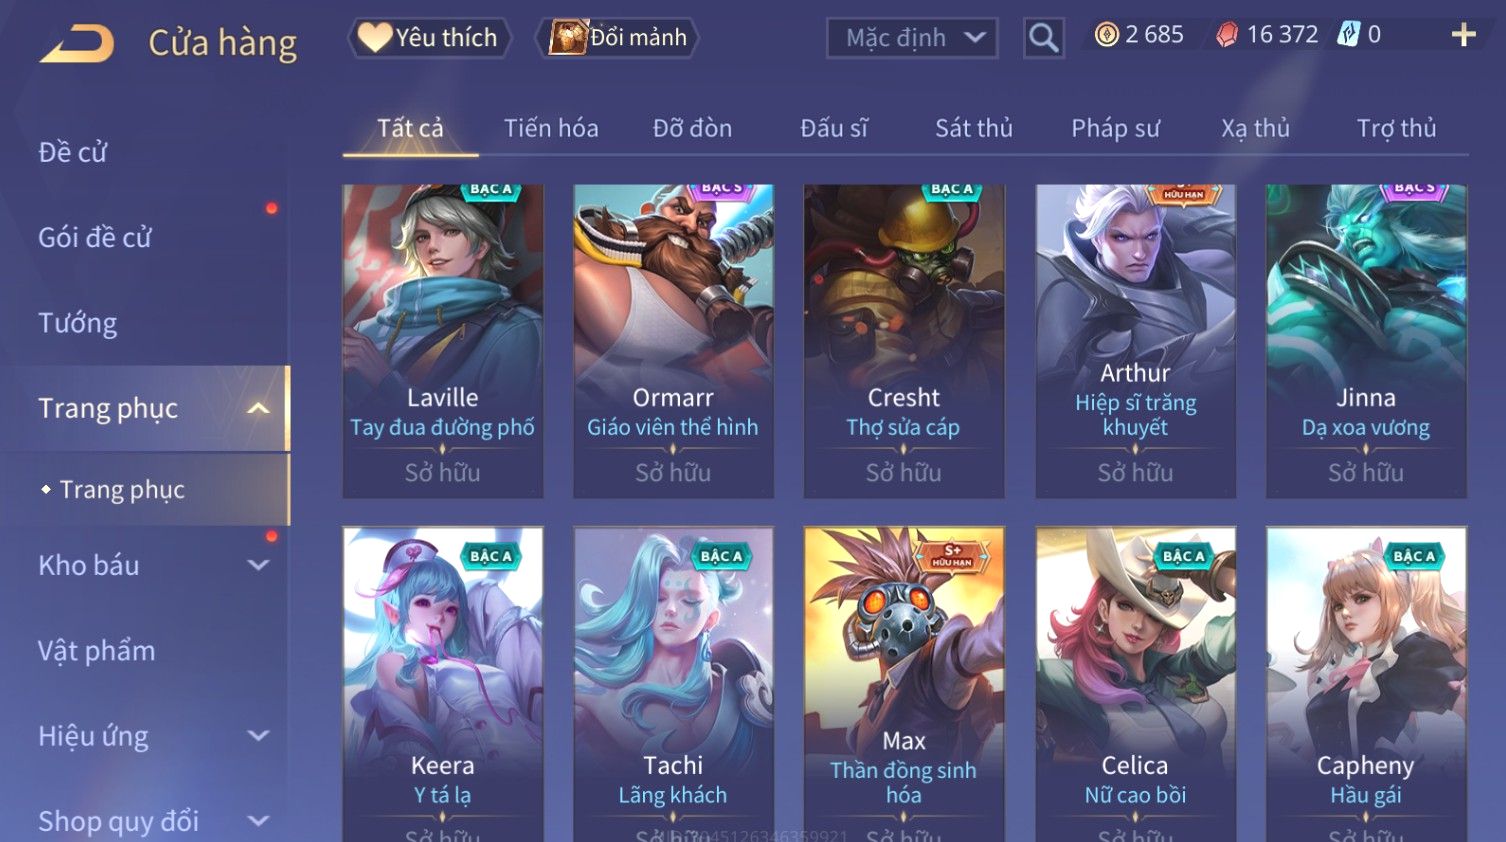The height and width of the screenshot is (842, 1506).
Task: Open the search magnifier icon
Action: tap(1043, 38)
